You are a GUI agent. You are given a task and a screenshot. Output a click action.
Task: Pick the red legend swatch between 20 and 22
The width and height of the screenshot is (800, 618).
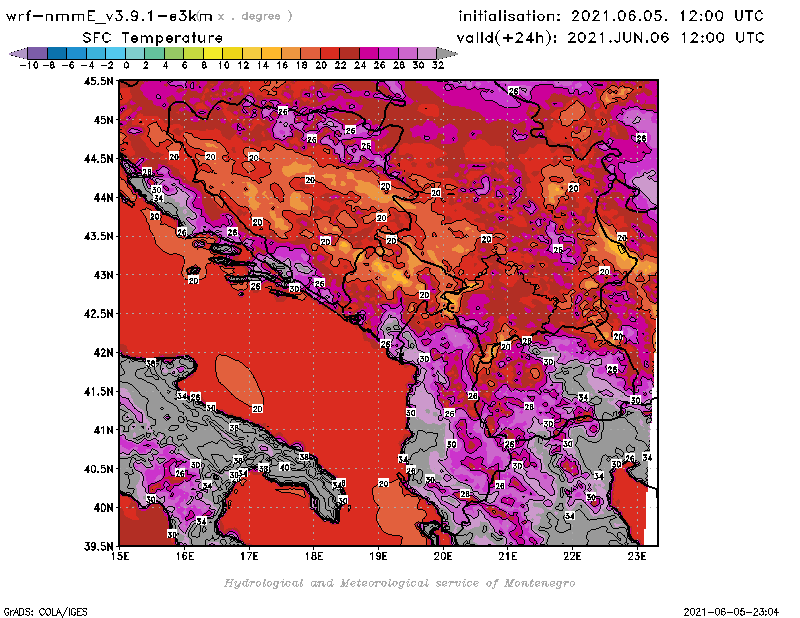click(x=329, y=54)
